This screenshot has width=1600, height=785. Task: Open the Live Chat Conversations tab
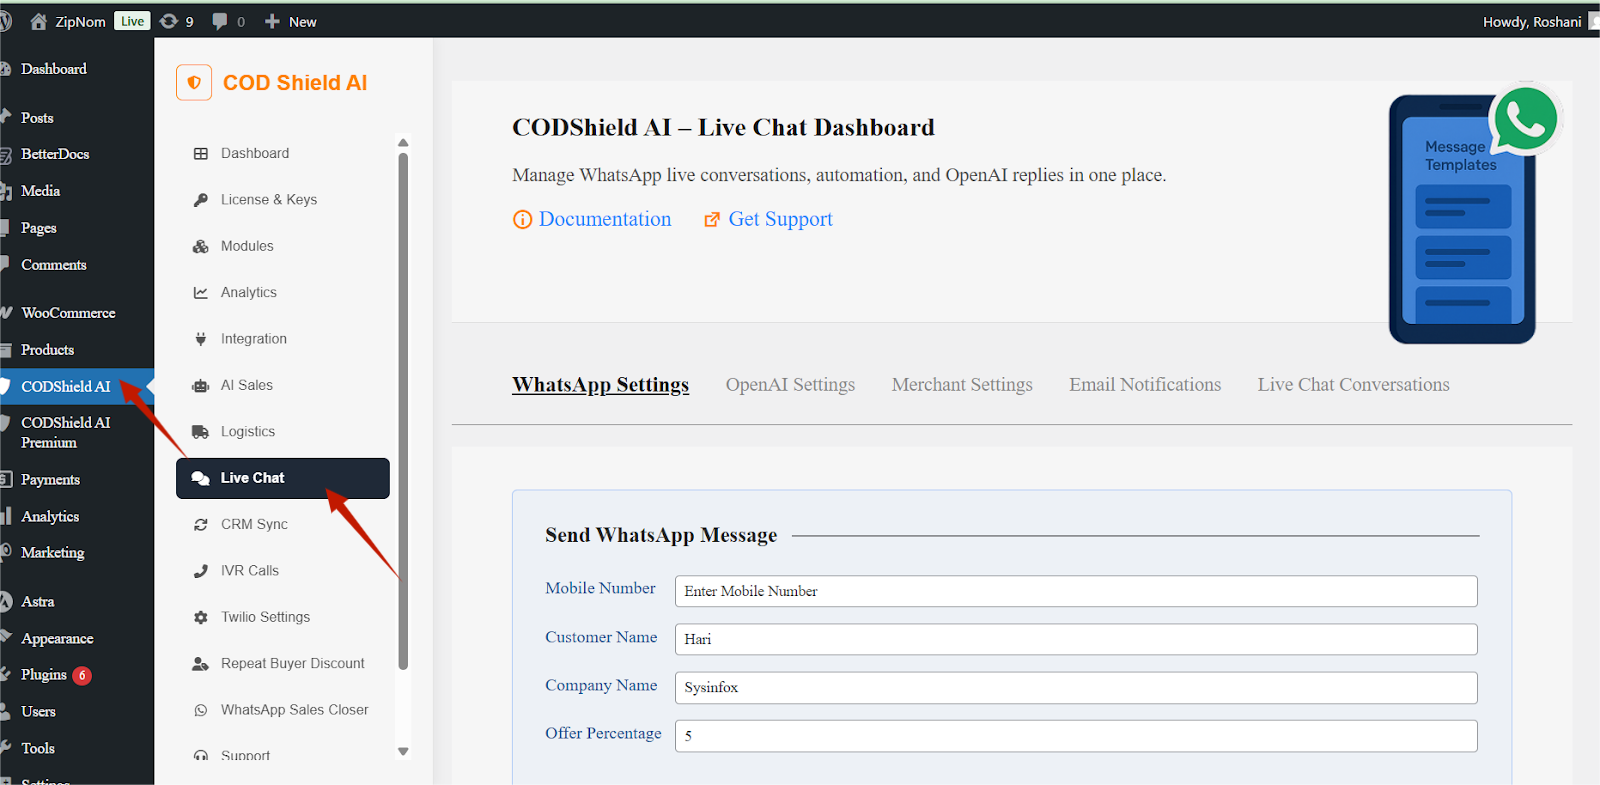coord(1353,385)
